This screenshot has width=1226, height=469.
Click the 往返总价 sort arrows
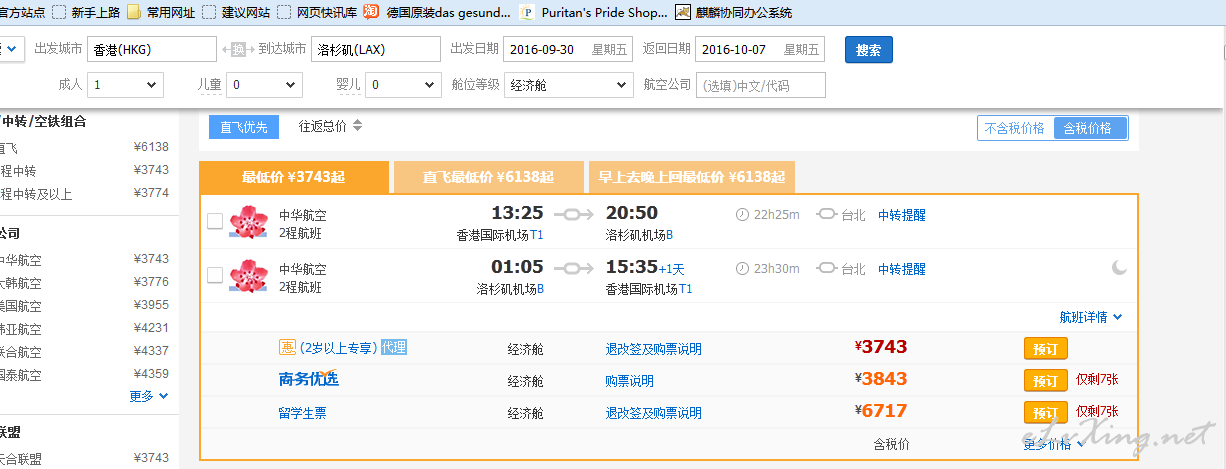click(357, 126)
